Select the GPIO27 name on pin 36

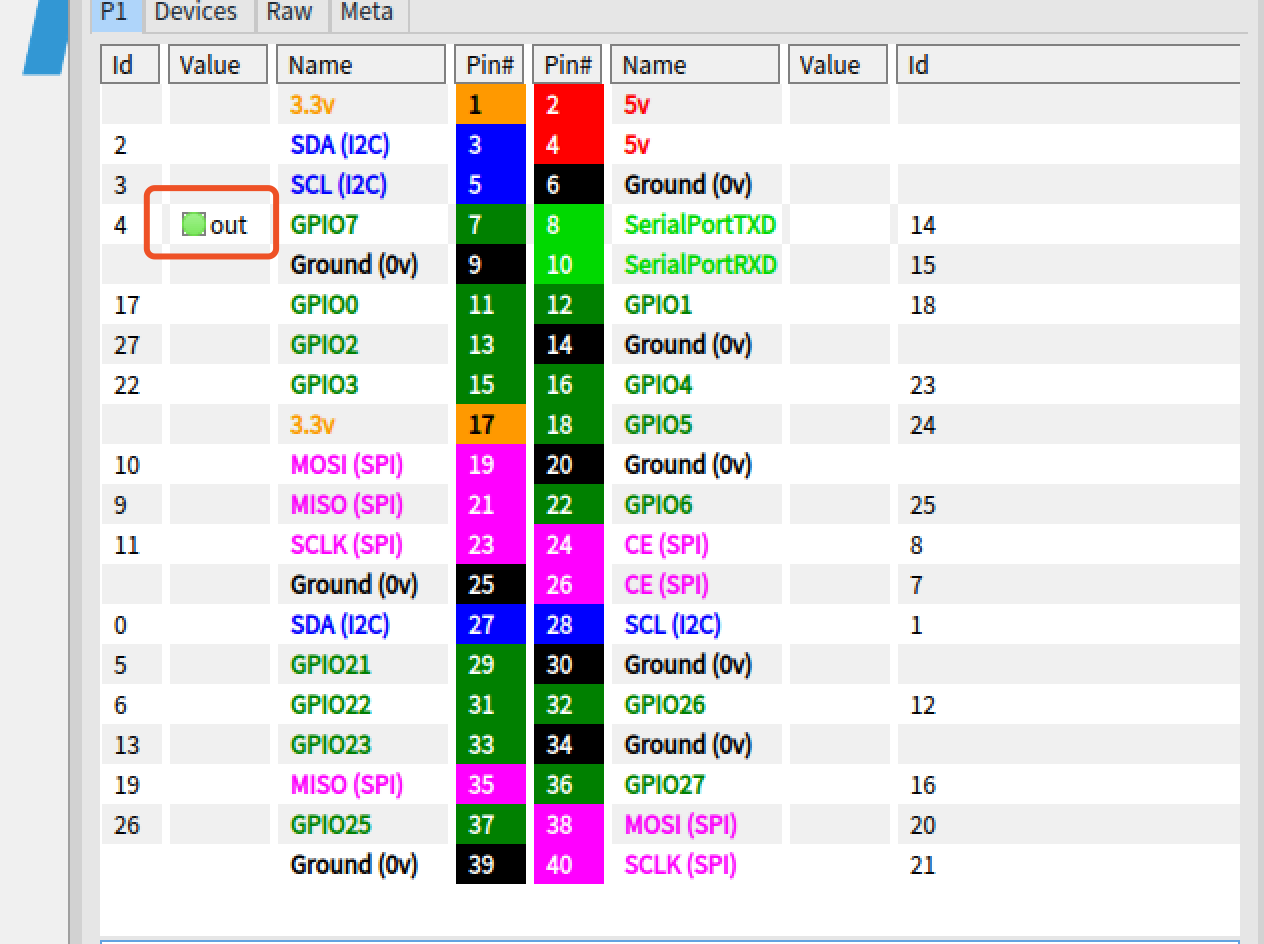click(x=665, y=784)
